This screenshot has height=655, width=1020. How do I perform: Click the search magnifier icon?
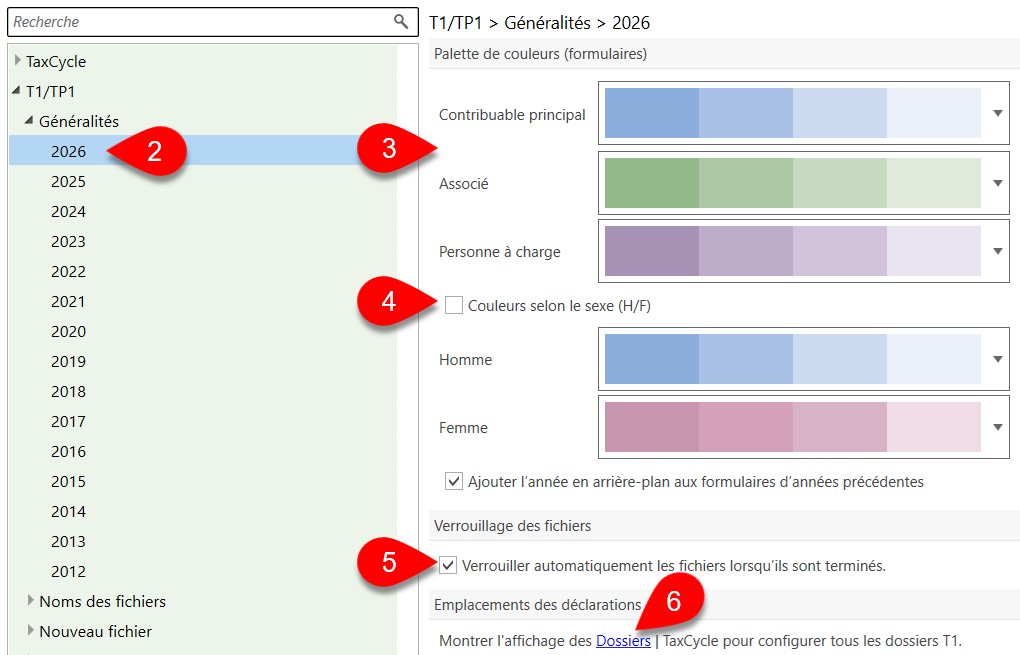click(x=401, y=21)
